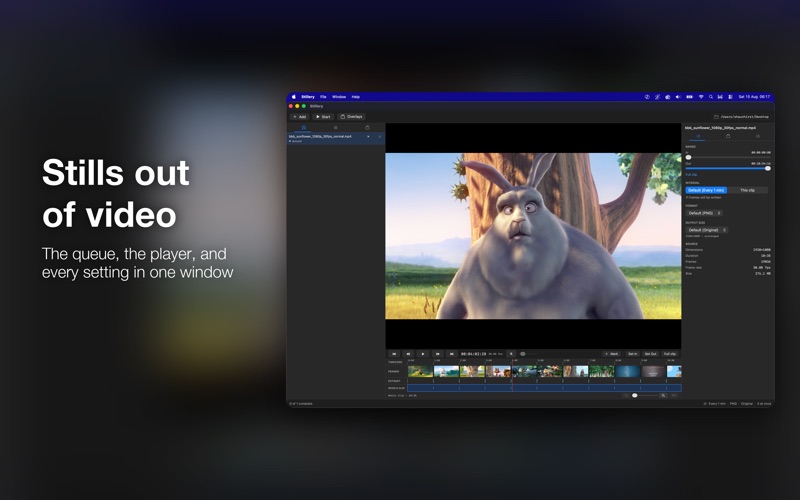Image resolution: width=800 pixels, height=500 pixels.
Task: Click the sound volume icon in the menu bar
Action: (678, 96)
